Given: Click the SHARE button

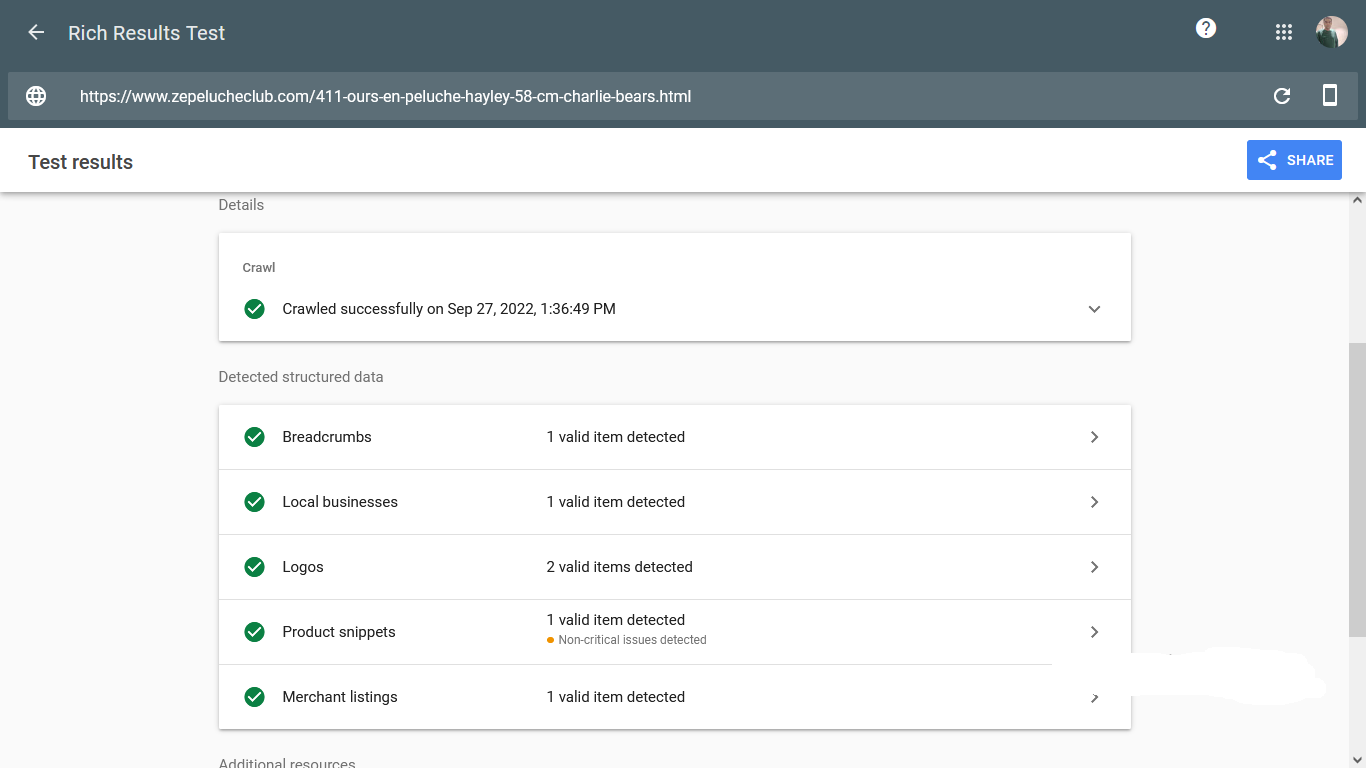Looking at the screenshot, I should point(1294,160).
